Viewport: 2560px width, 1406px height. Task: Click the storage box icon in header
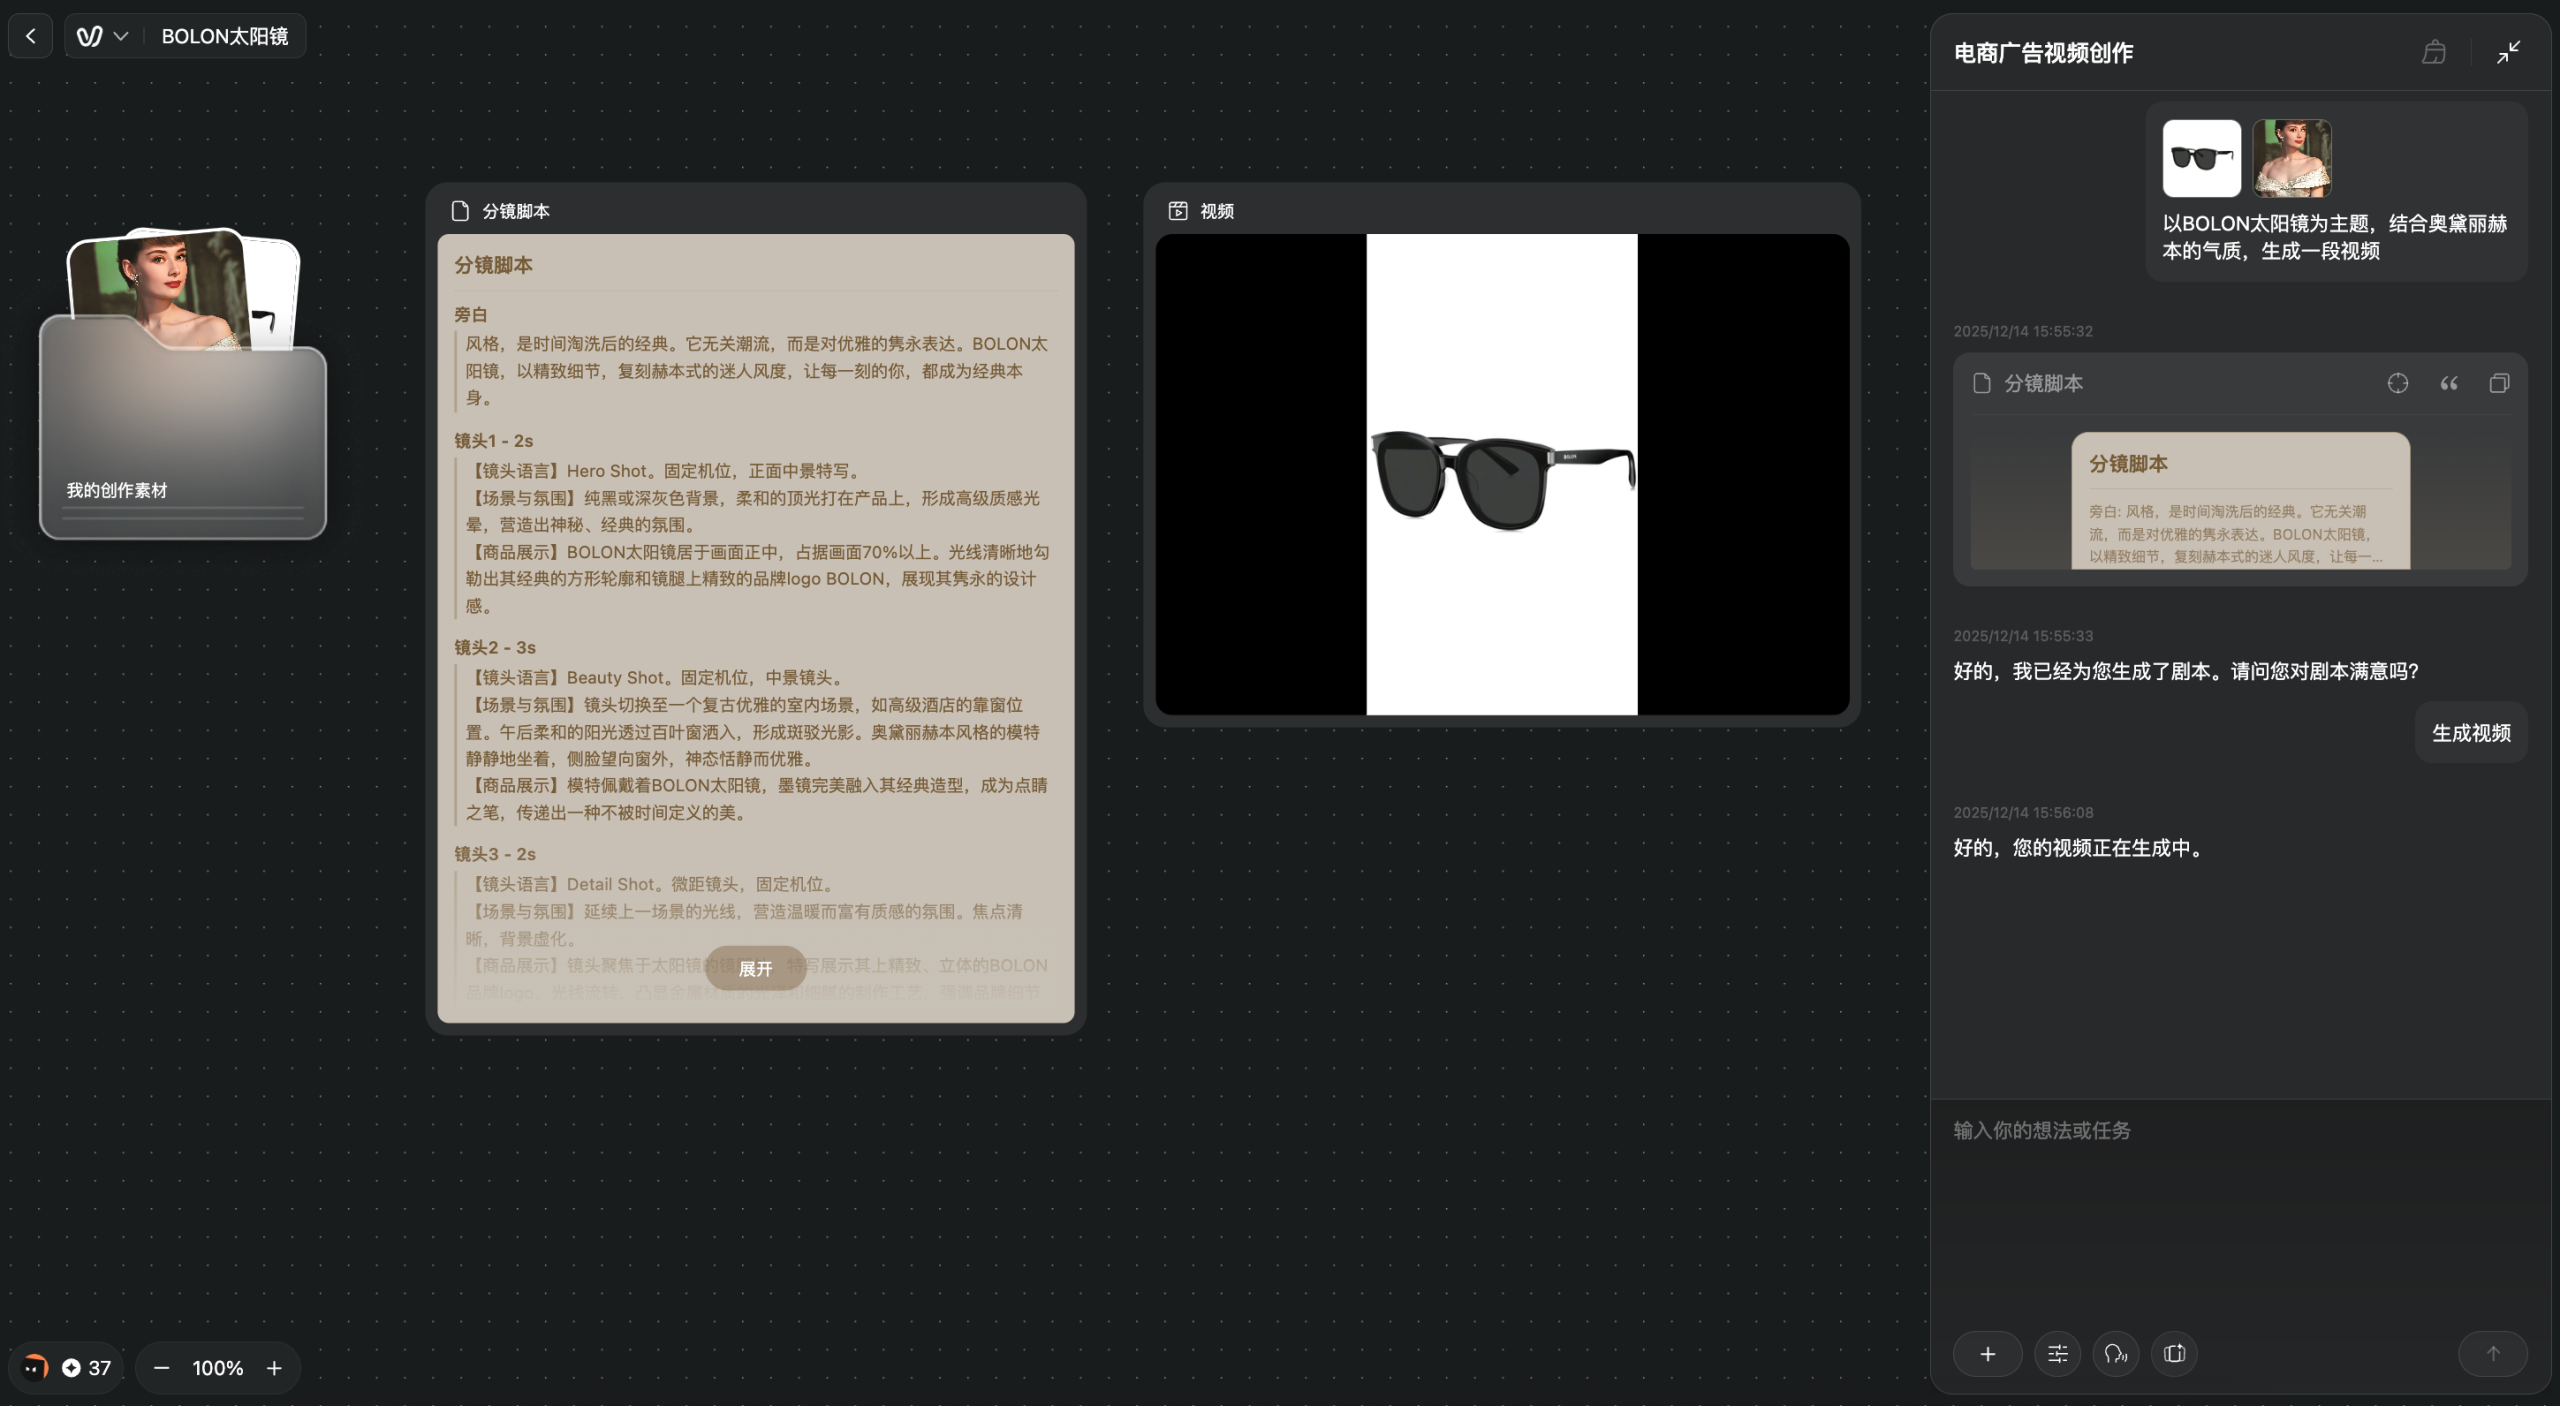[x=2434, y=52]
